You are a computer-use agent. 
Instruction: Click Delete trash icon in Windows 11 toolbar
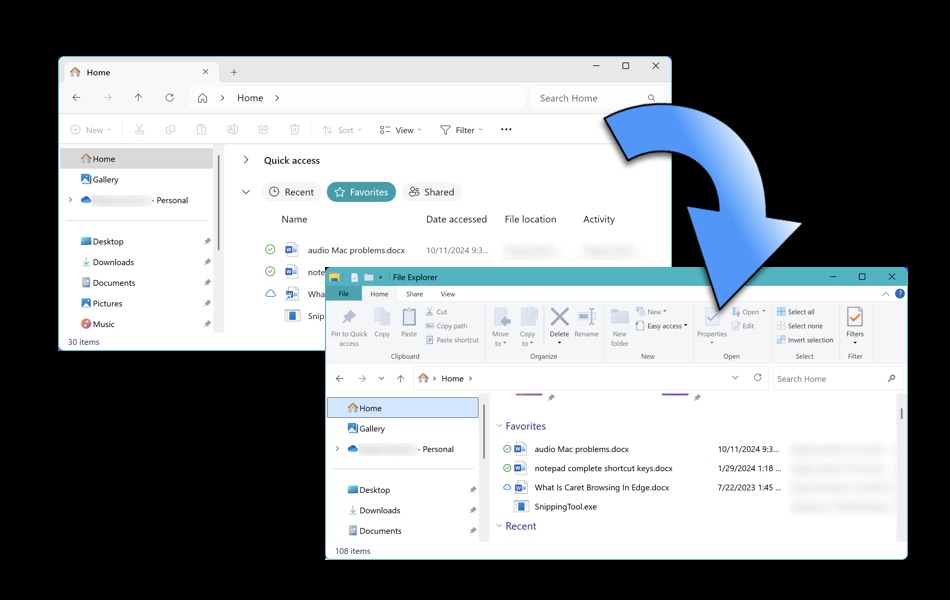[x=294, y=130]
